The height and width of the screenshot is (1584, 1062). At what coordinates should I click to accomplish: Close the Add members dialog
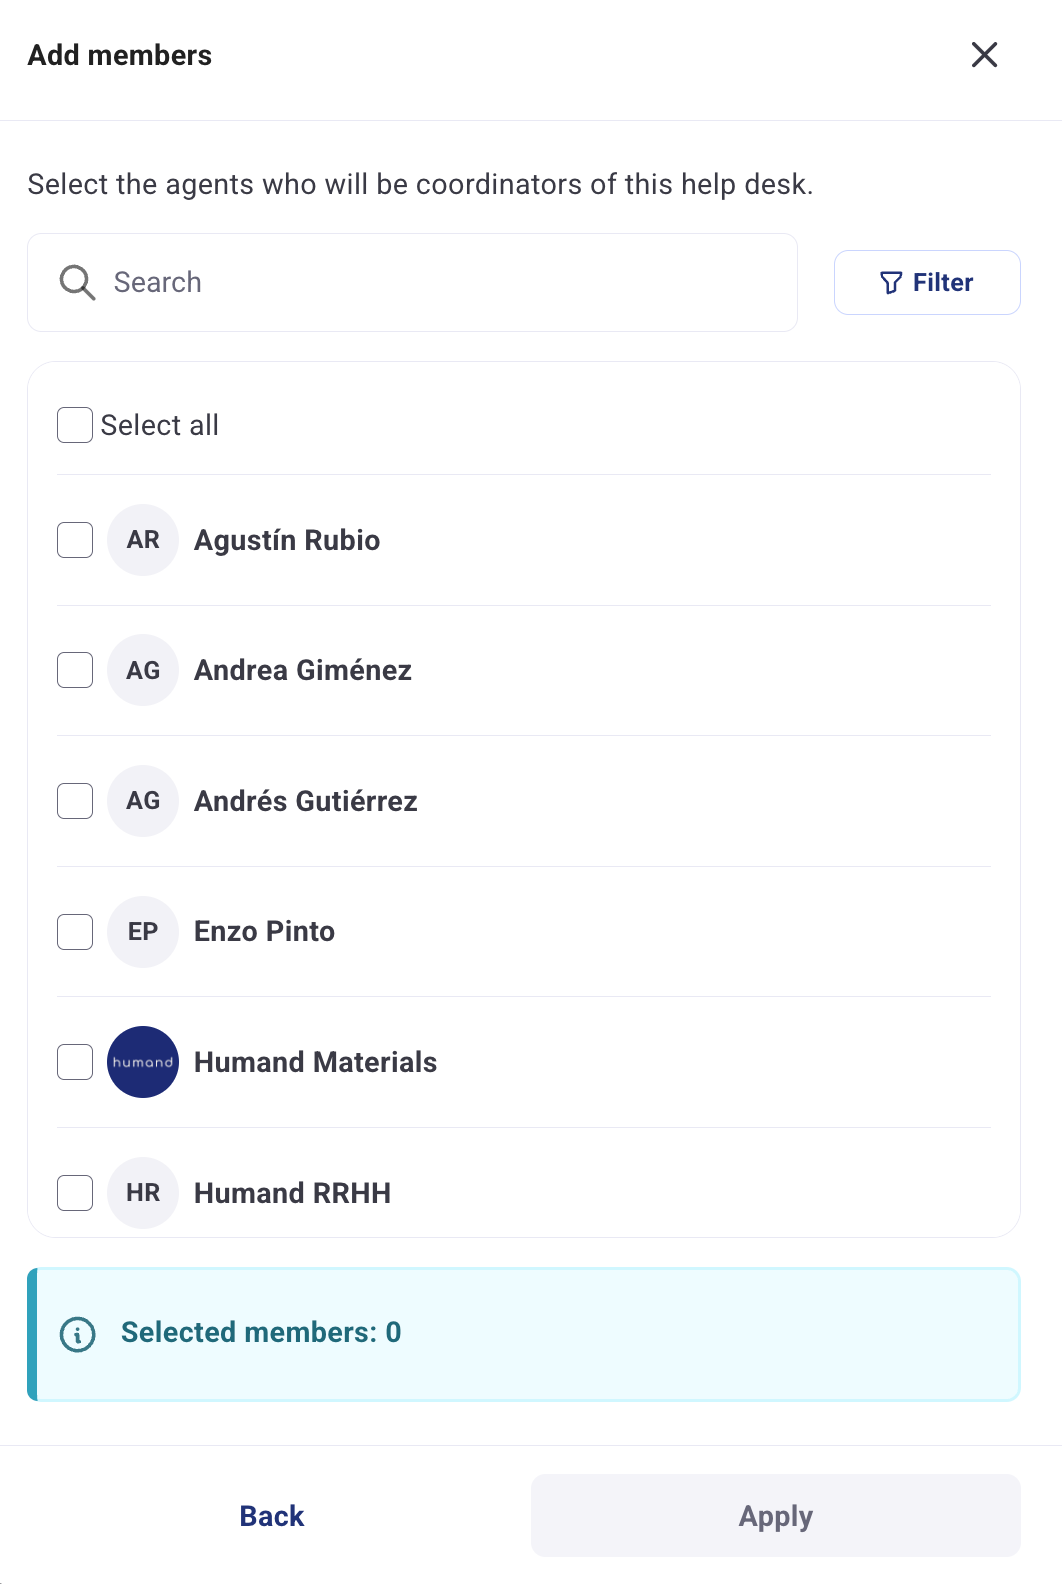[985, 55]
